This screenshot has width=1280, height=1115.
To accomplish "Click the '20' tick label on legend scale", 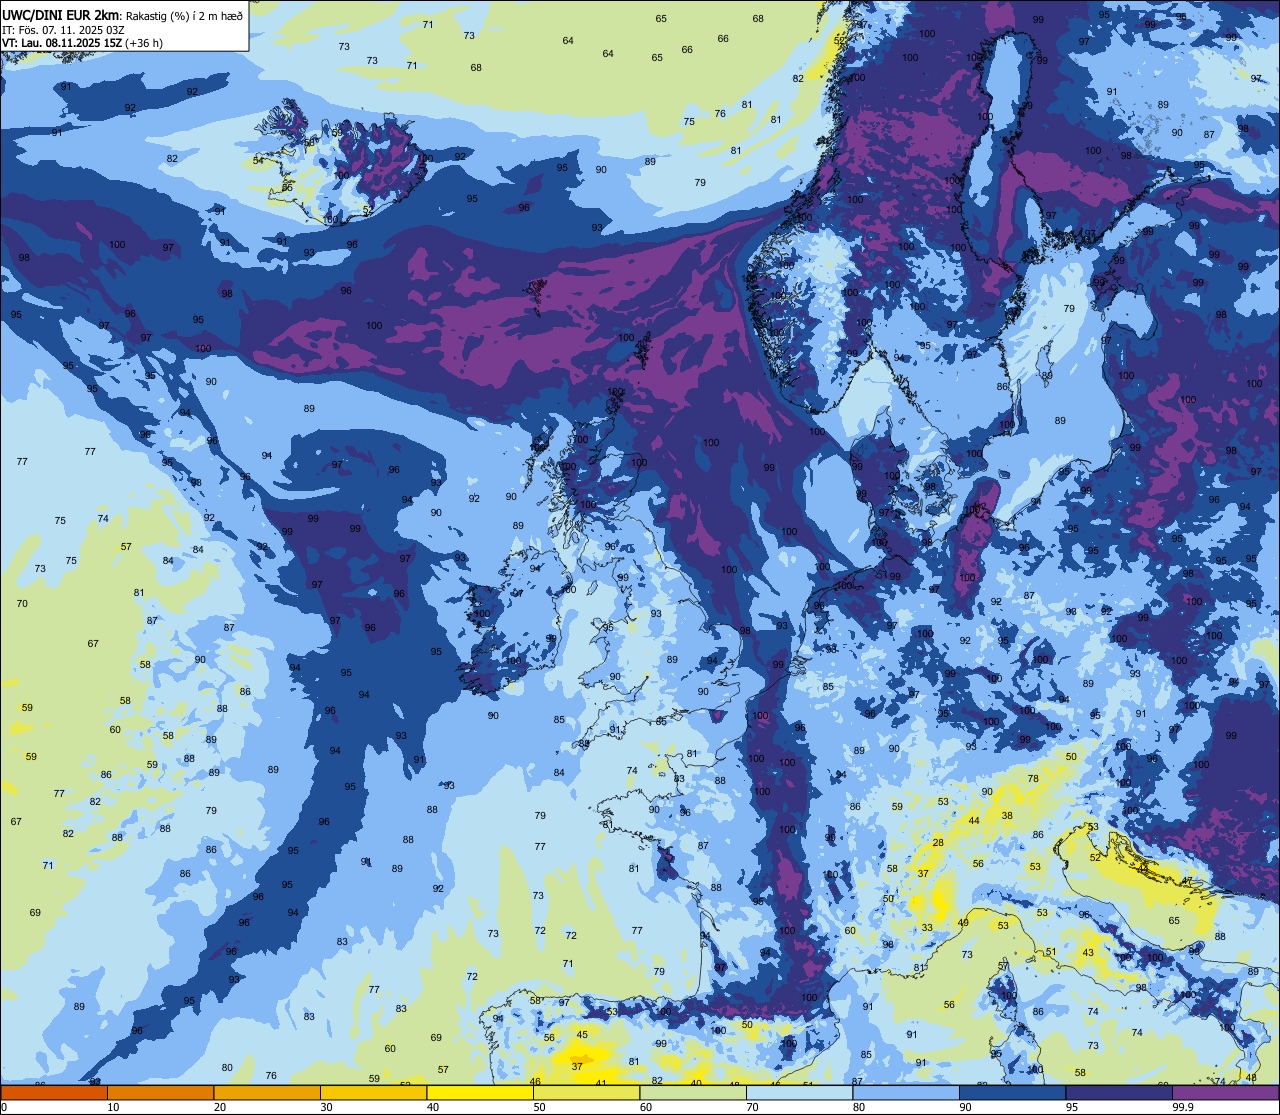I will [220, 1107].
